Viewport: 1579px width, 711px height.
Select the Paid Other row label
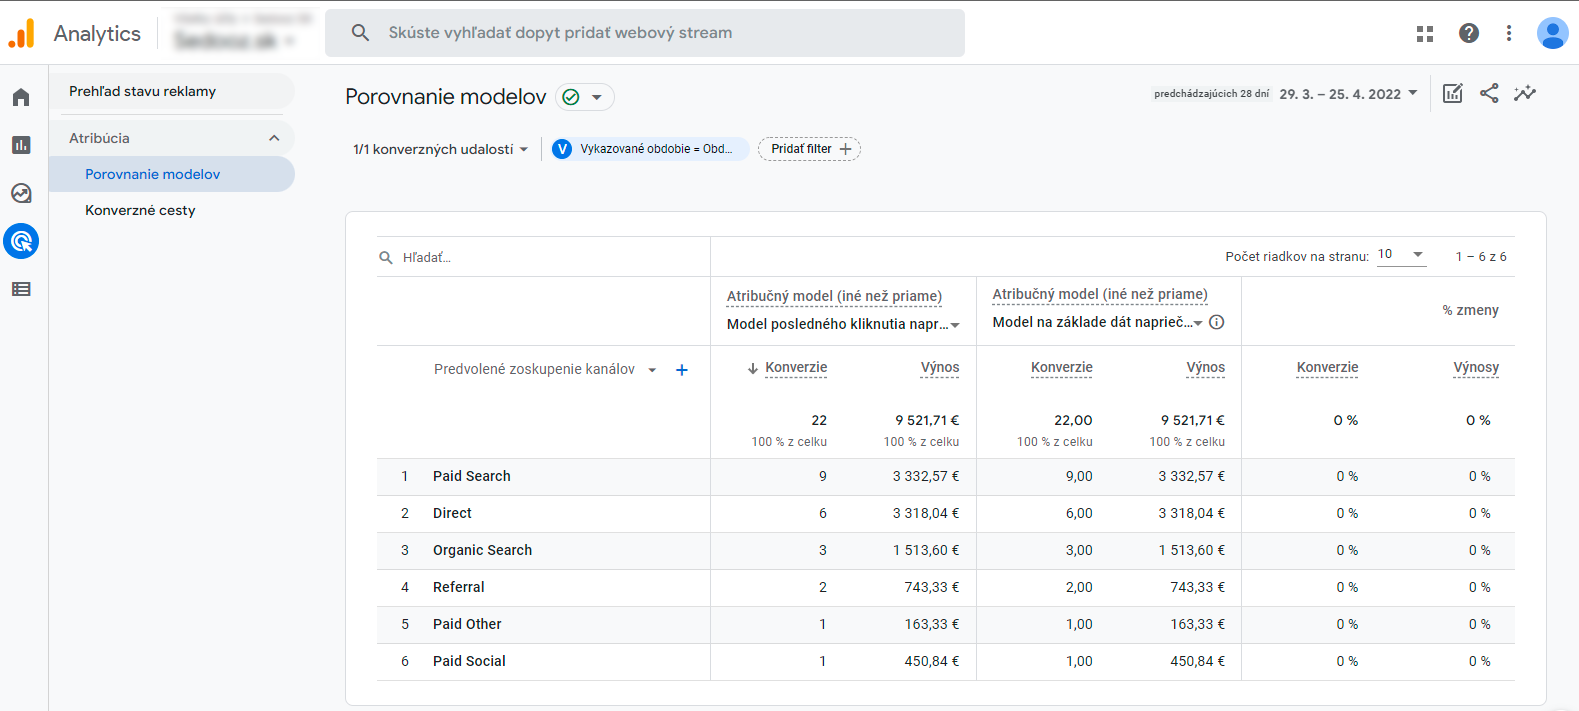point(467,624)
